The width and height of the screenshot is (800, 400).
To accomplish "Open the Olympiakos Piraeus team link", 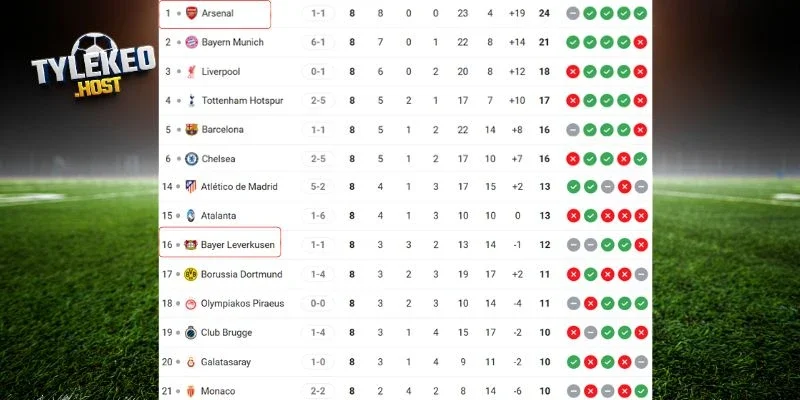I will point(242,303).
